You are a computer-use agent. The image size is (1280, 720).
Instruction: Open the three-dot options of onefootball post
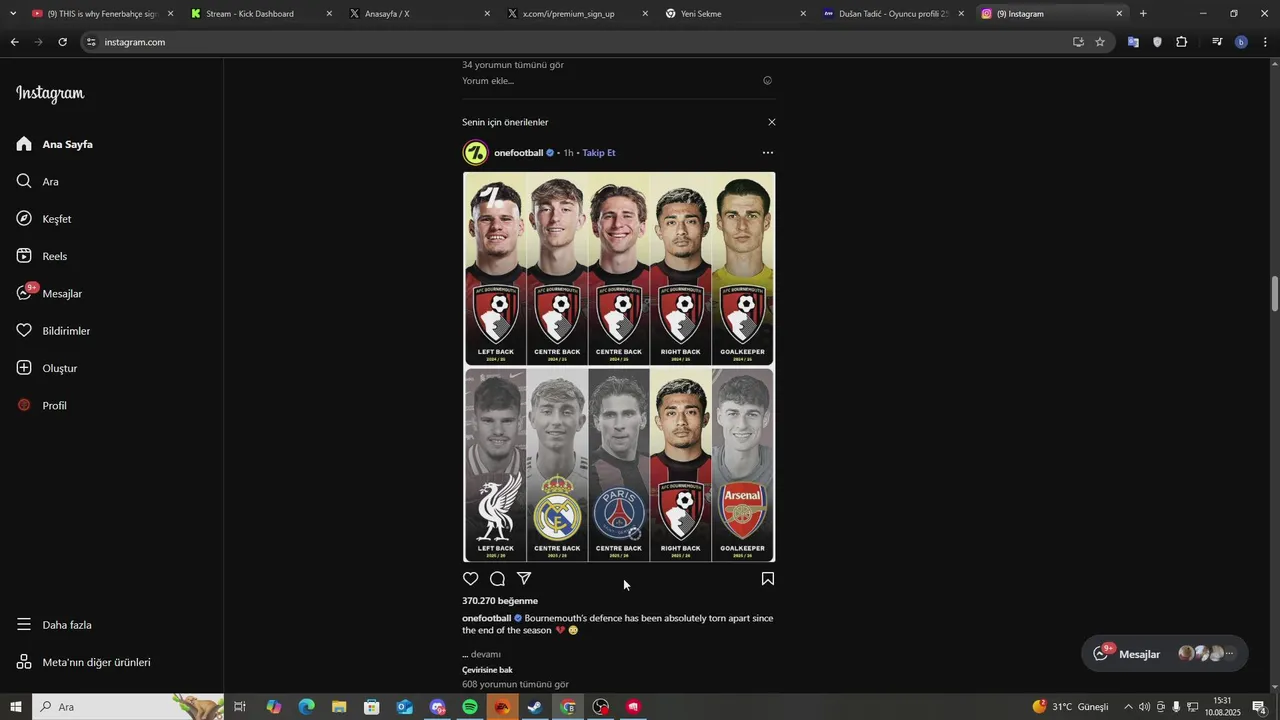[768, 153]
